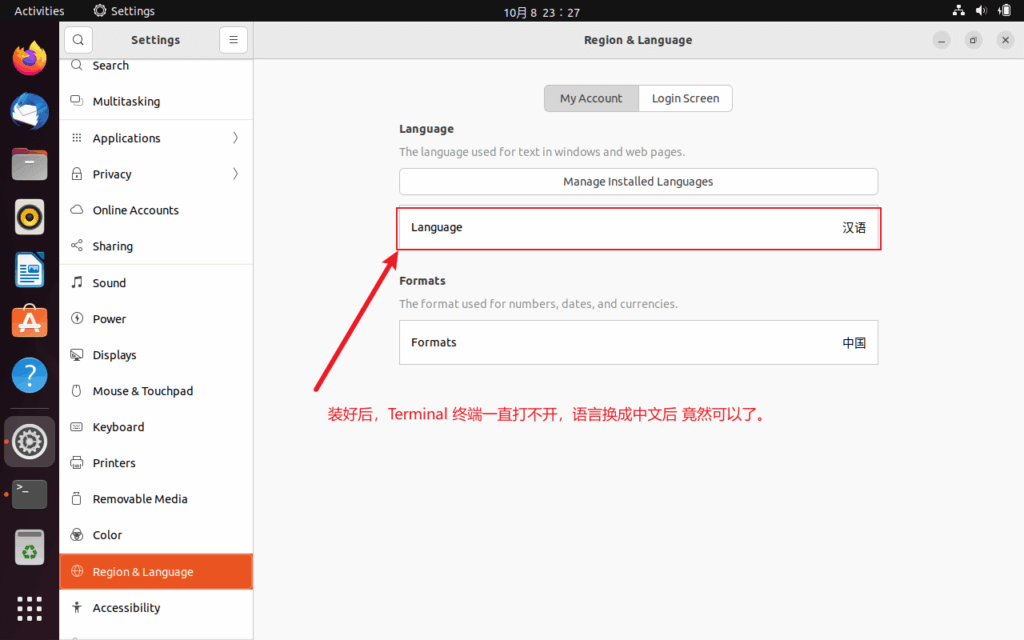Open the Terminal from the dock
The image size is (1024, 640).
(x=30, y=494)
